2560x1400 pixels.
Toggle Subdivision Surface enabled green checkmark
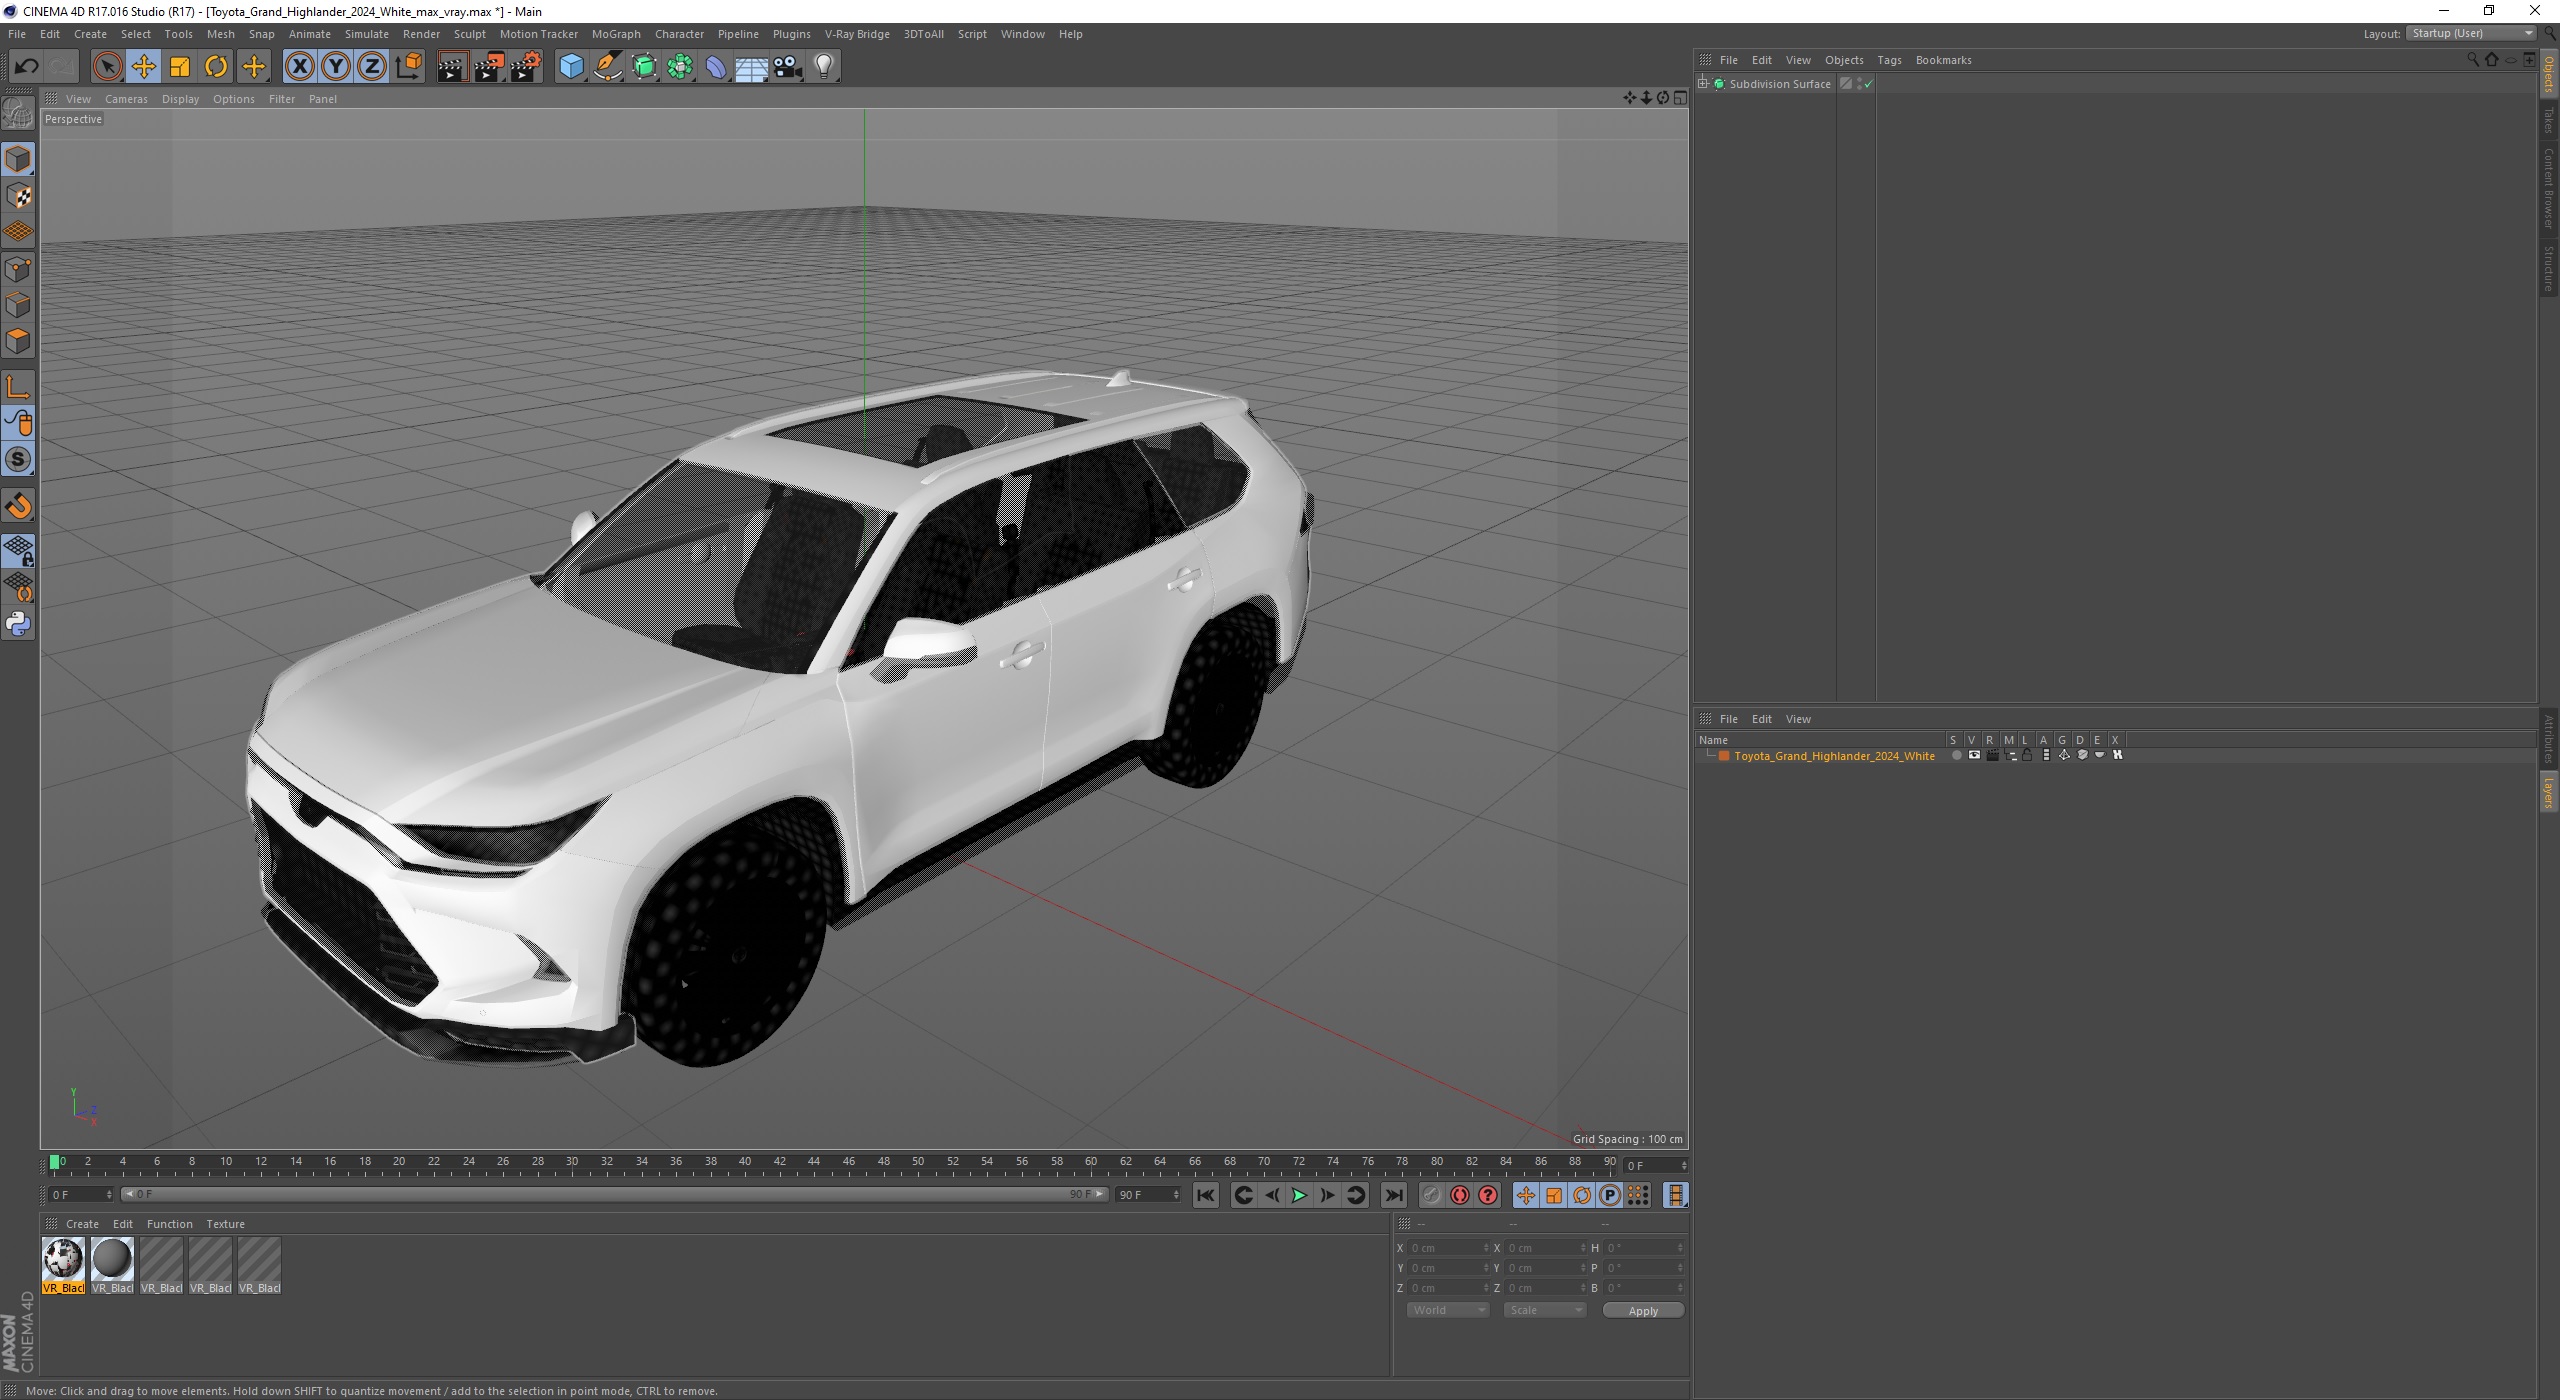pos(1868,84)
